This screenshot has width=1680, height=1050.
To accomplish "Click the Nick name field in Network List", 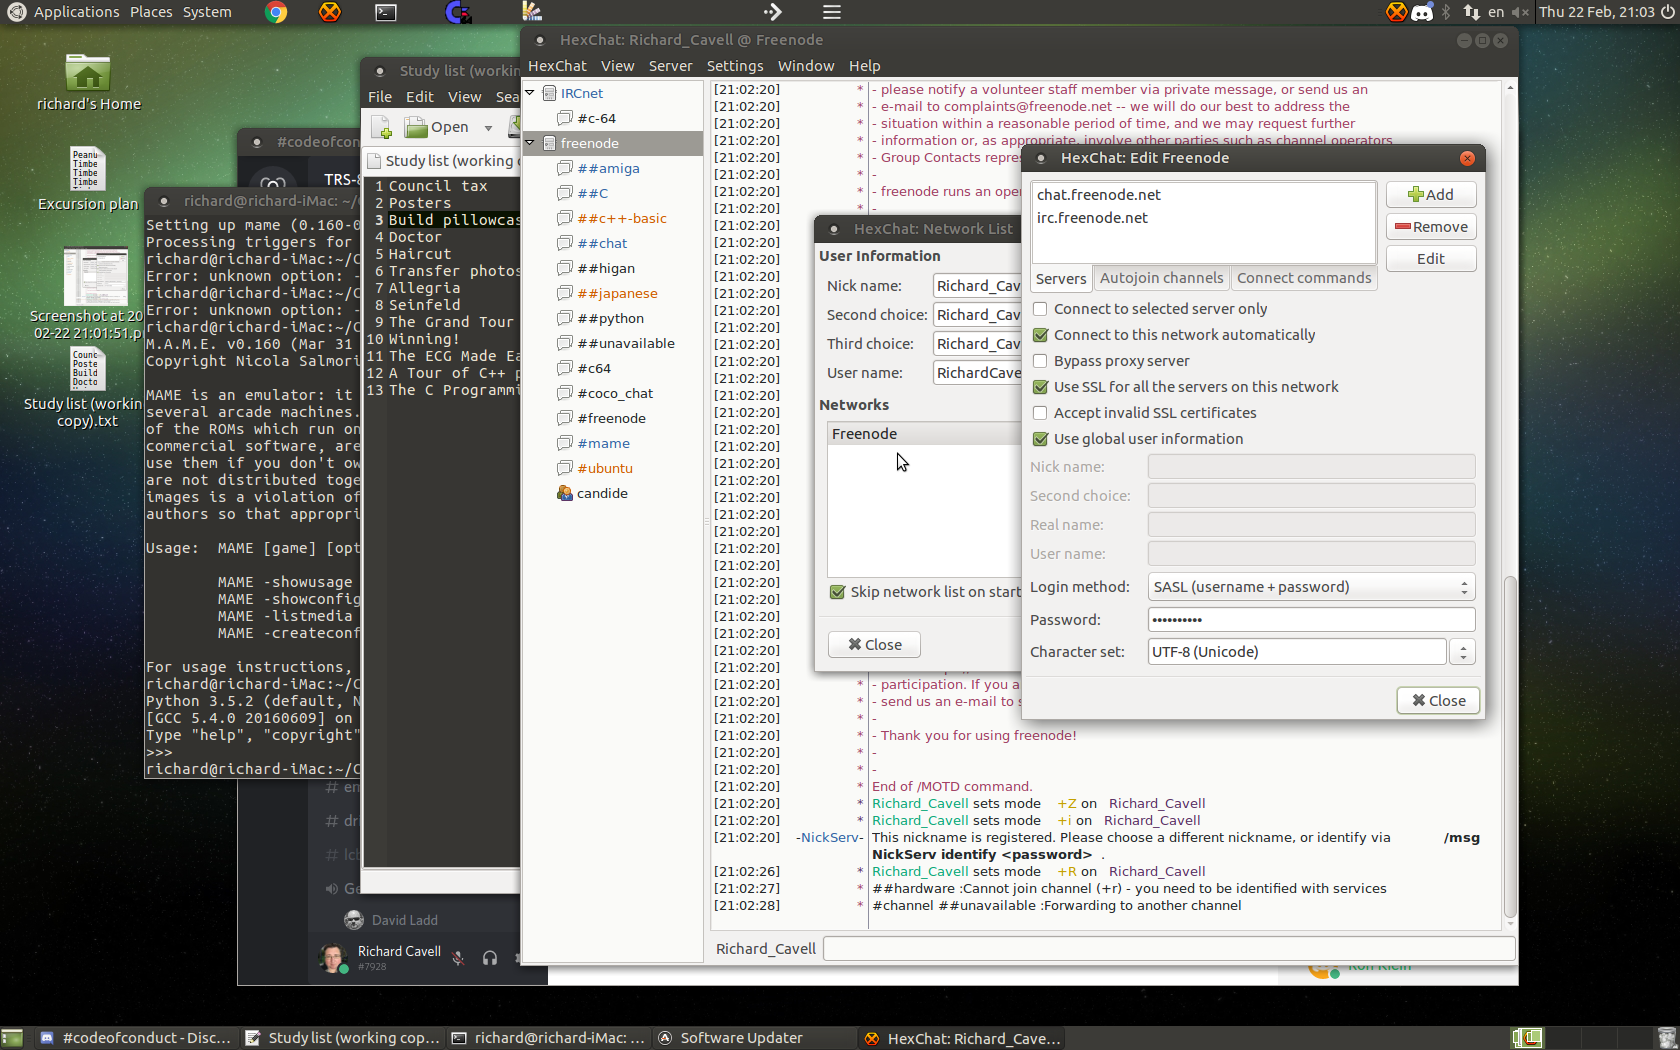I will (977, 286).
